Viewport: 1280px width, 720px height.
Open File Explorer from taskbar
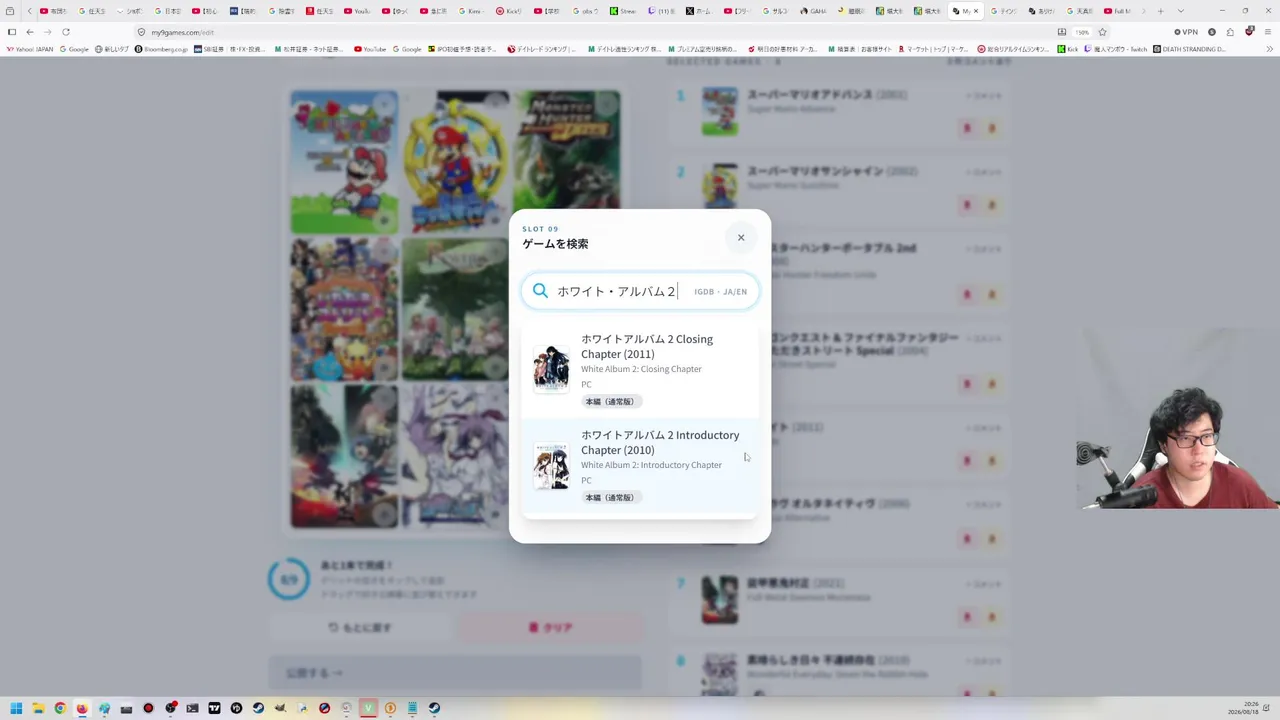tap(38, 708)
